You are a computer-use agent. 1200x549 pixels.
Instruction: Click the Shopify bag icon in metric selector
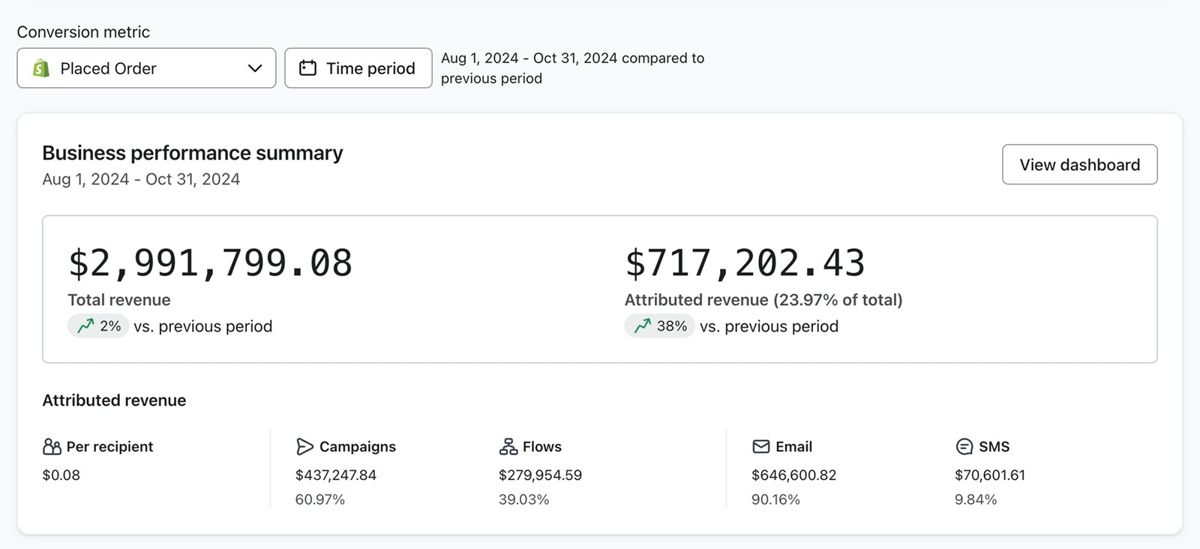(x=41, y=68)
